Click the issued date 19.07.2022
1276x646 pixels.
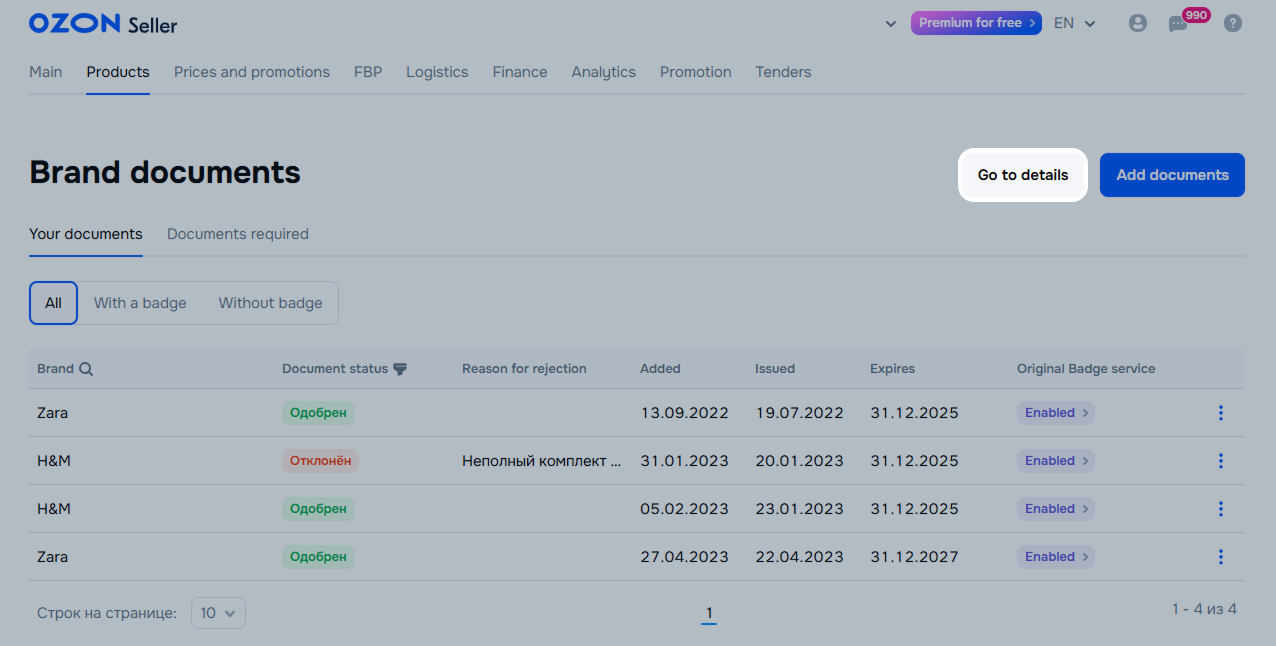(x=799, y=413)
